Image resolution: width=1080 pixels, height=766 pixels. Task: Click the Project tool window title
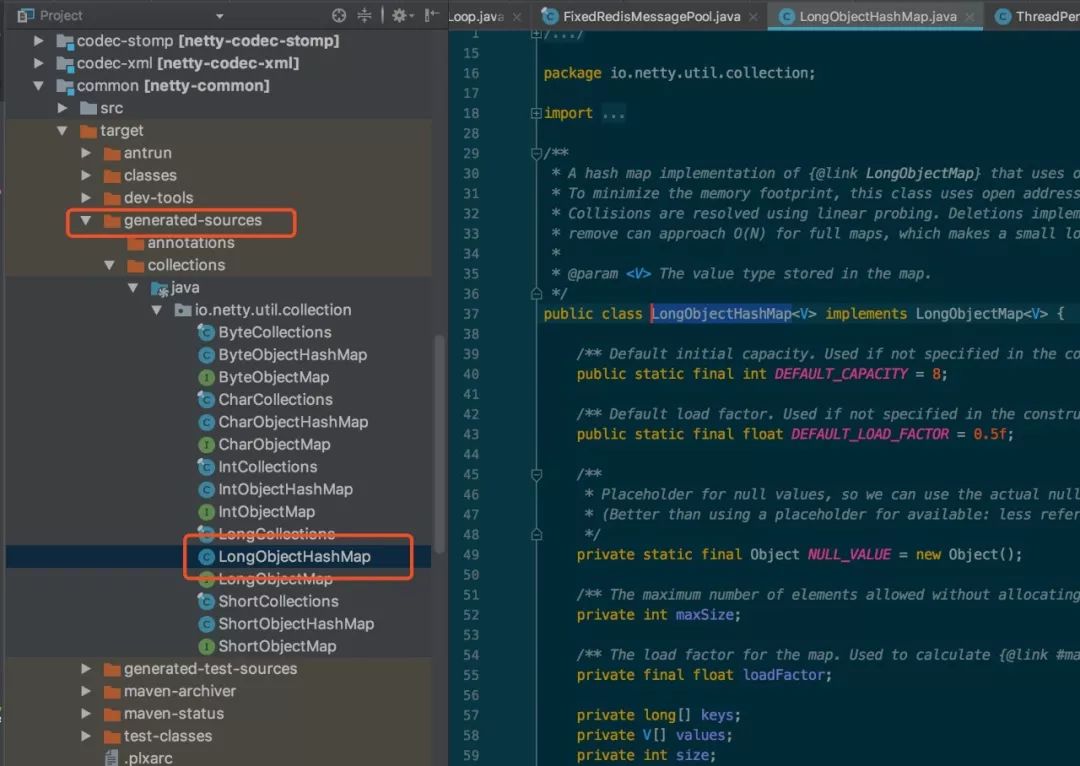pyautogui.click(x=61, y=15)
